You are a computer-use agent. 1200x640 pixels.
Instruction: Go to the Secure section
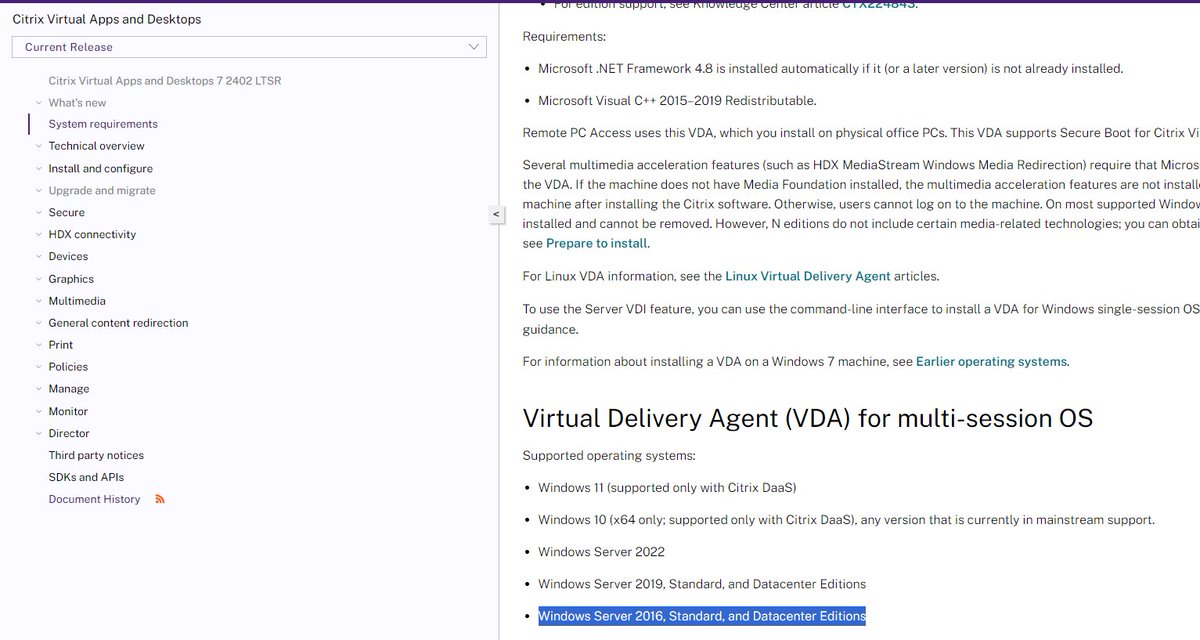(x=67, y=213)
